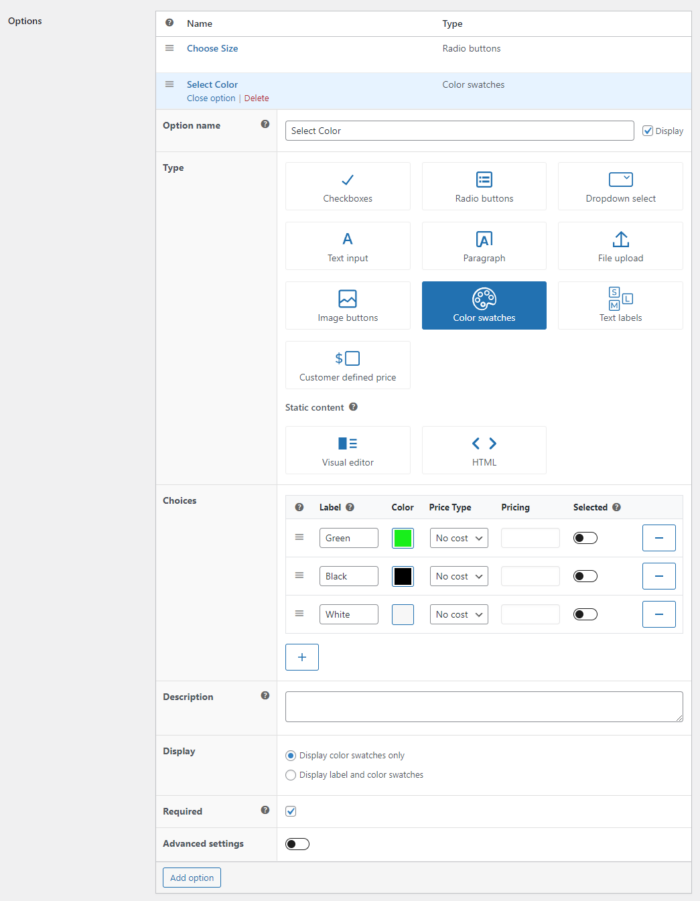
Task: Choose the Paragraph type tile
Action: point(484,246)
